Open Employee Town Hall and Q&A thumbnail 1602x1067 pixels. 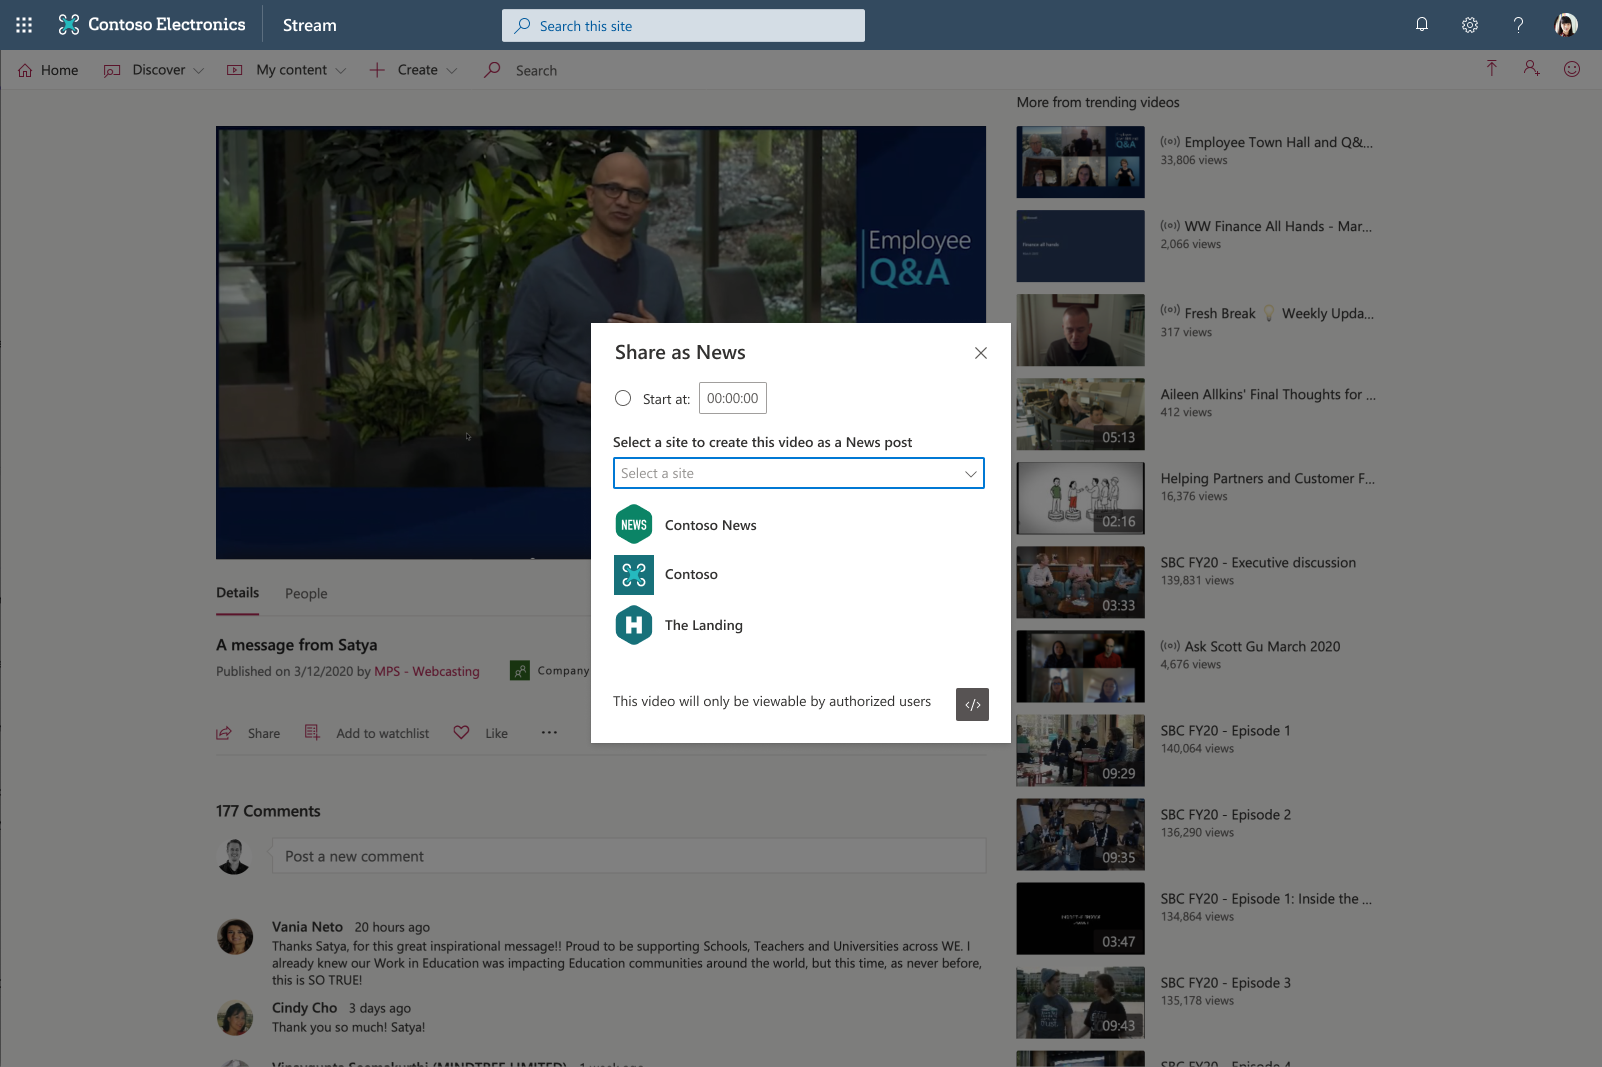pyautogui.click(x=1081, y=162)
